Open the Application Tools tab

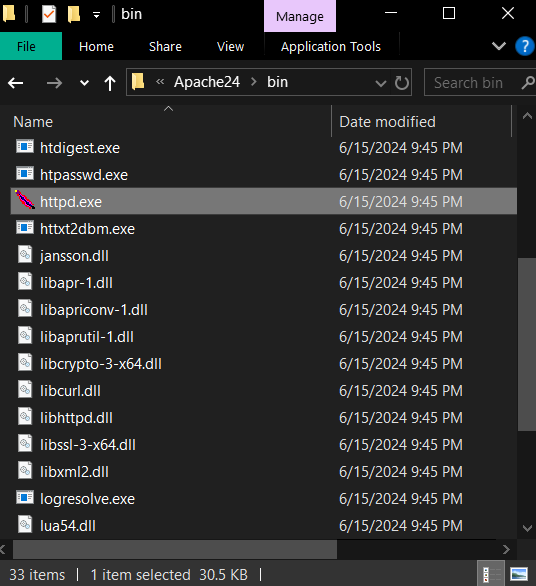[x=331, y=46]
